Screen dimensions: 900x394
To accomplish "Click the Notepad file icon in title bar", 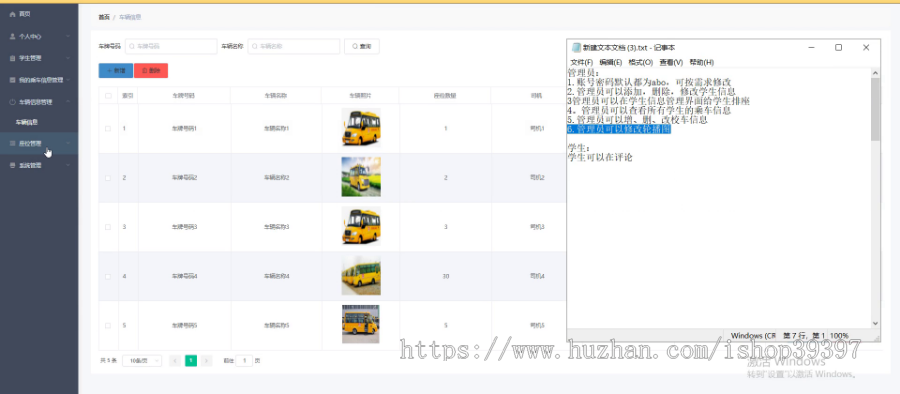I will point(576,48).
